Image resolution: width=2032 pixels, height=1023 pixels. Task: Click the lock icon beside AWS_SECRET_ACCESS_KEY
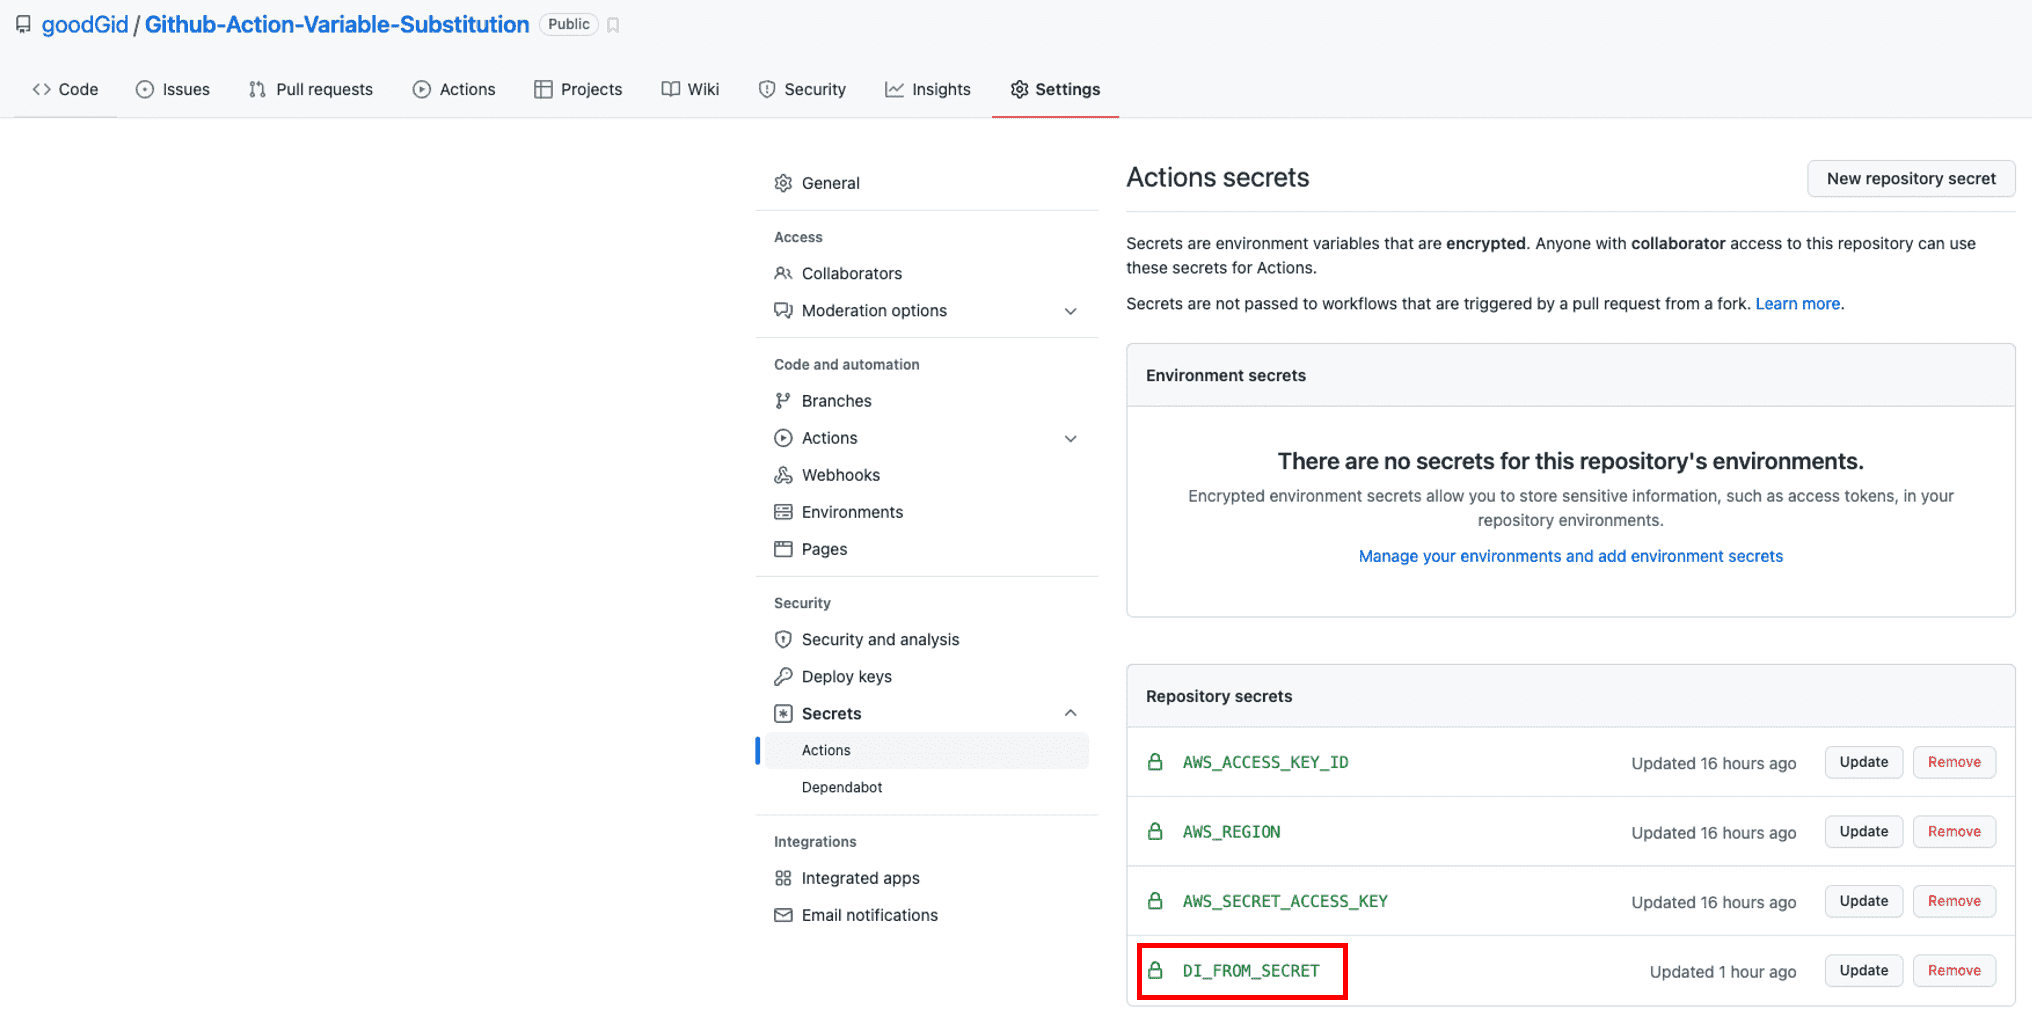[1155, 901]
